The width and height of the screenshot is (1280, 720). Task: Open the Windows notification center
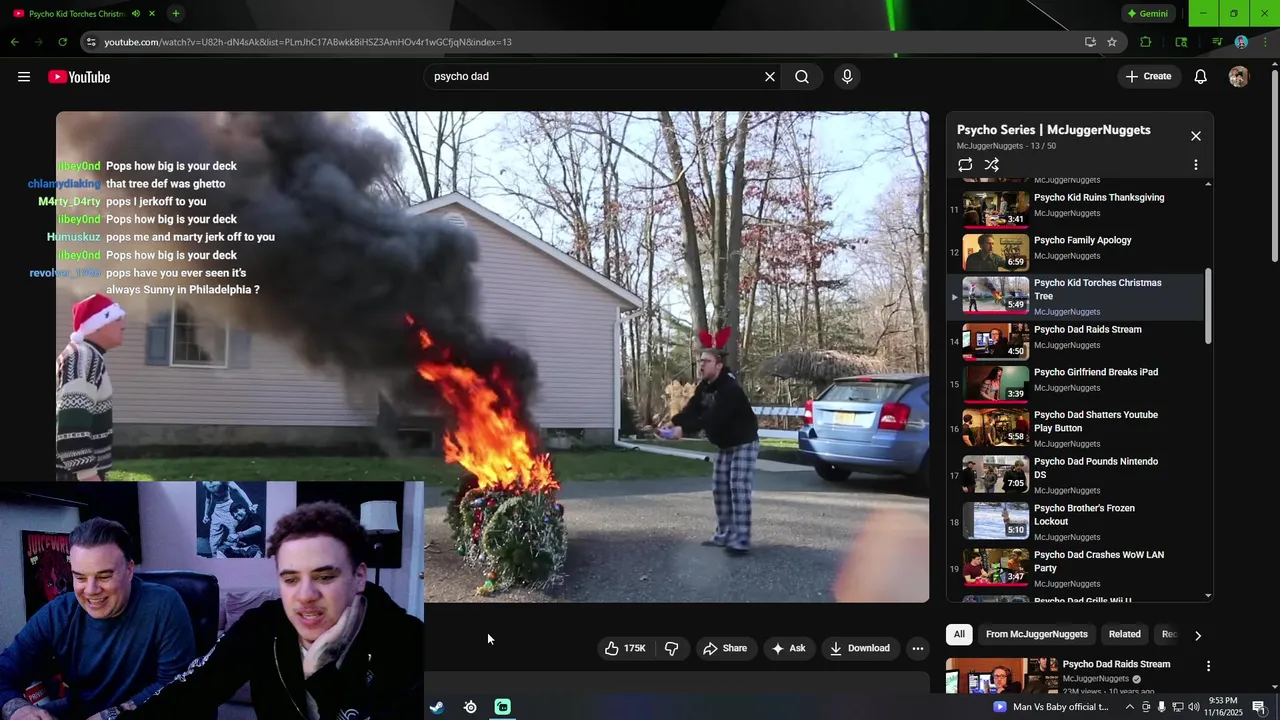(1259, 707)
